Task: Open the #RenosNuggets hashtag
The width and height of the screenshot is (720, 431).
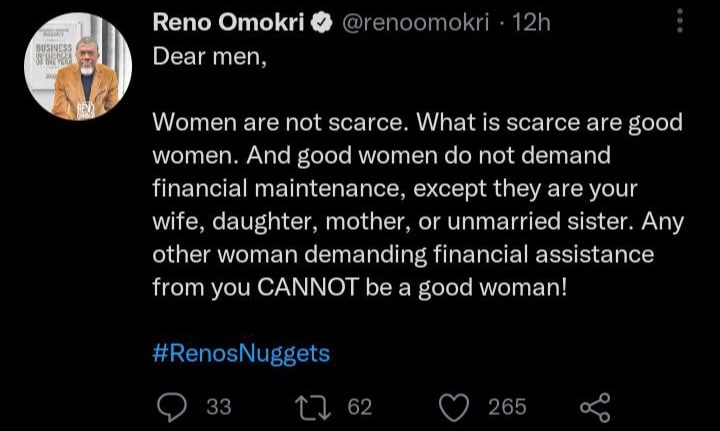Action: click(x=241, y=353)
